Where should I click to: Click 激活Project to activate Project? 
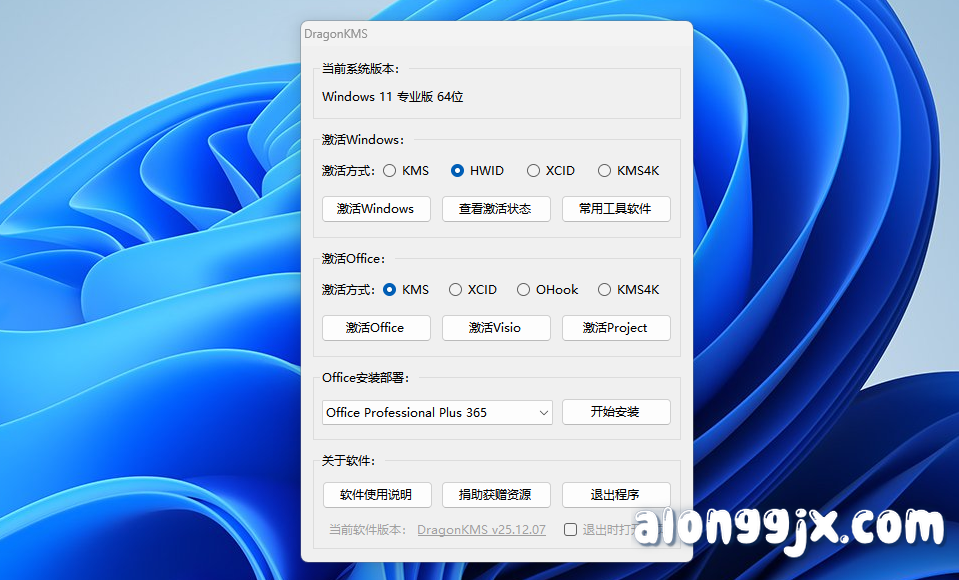click(x=616, y=327)
